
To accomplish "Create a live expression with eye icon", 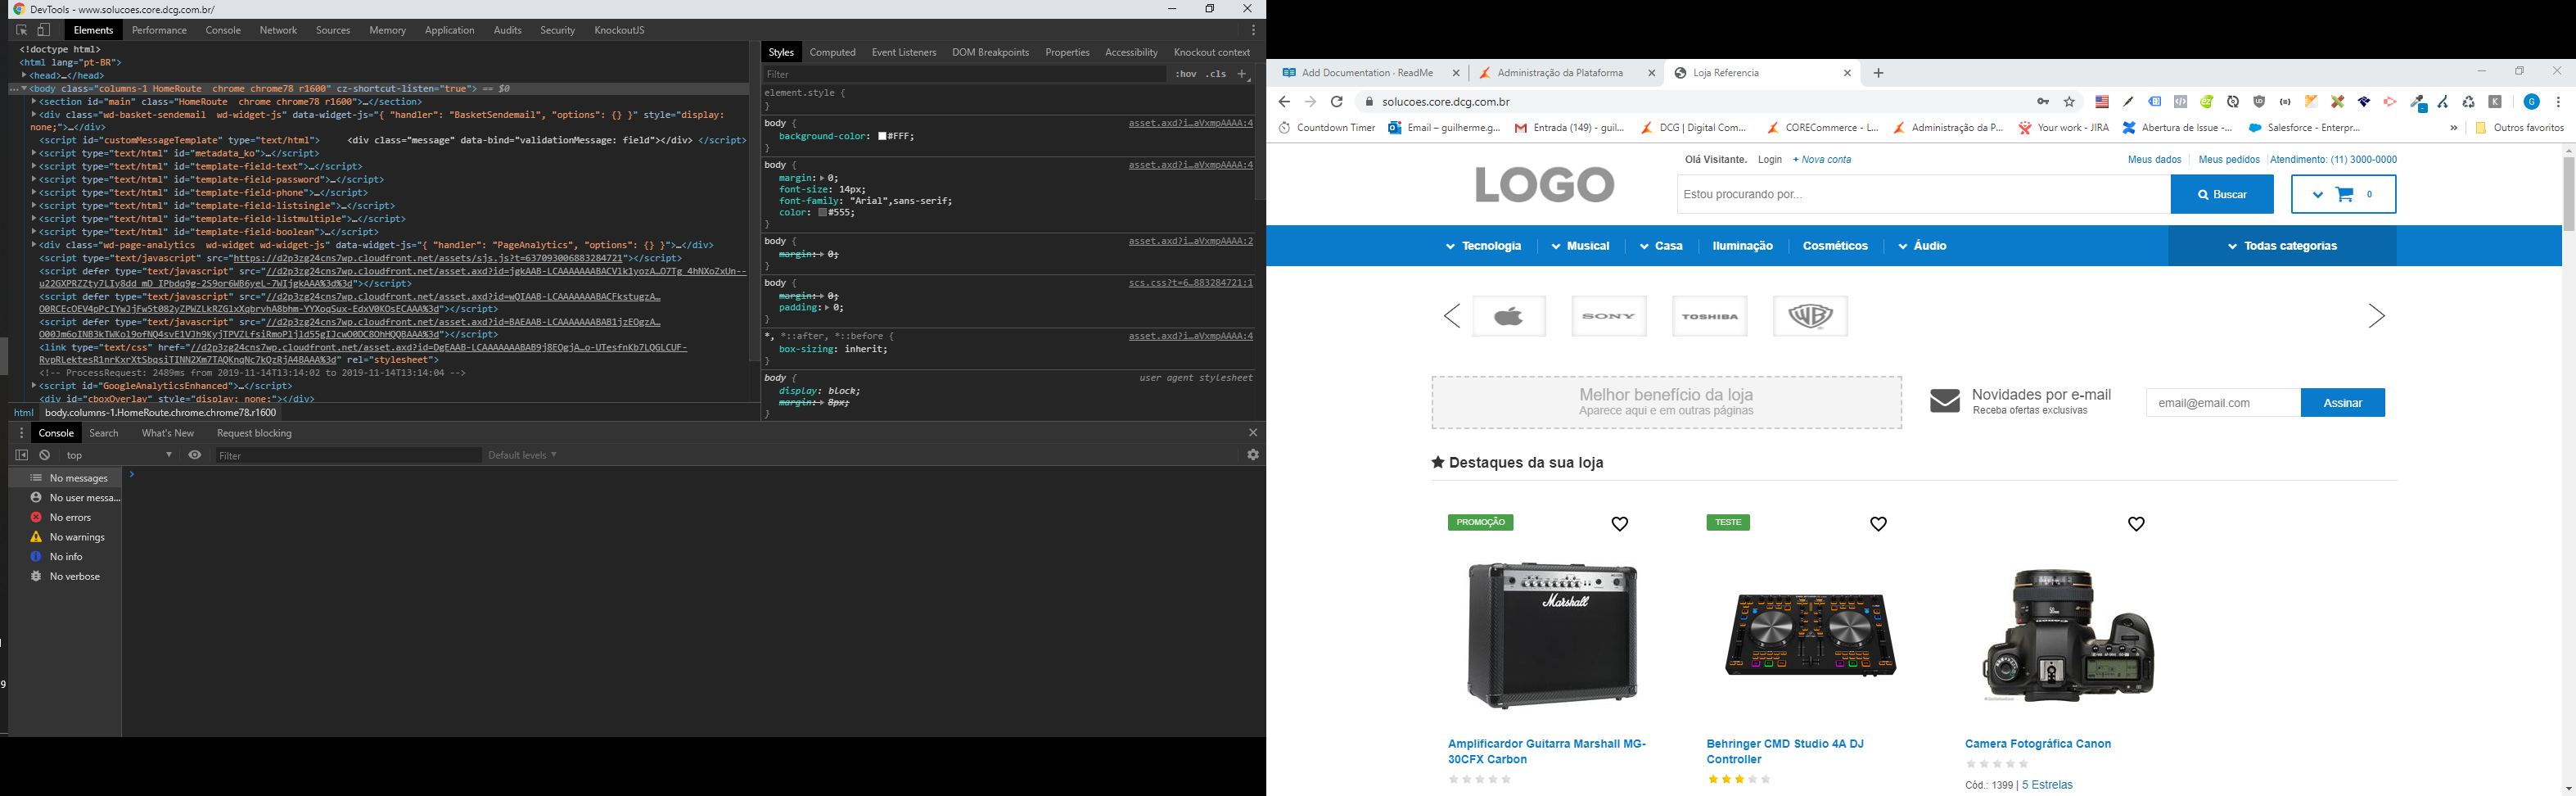I will [x=195, y=455].
